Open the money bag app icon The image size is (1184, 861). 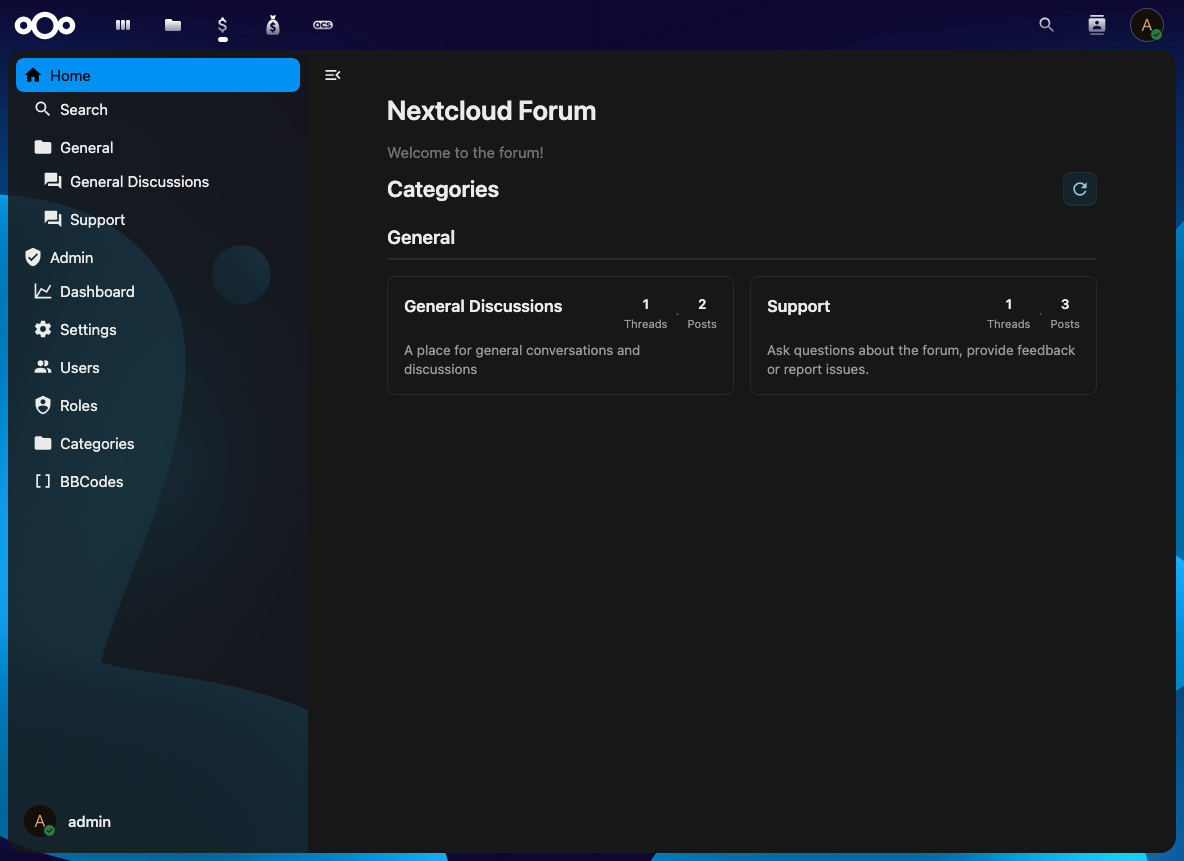(x=273, y=25)
